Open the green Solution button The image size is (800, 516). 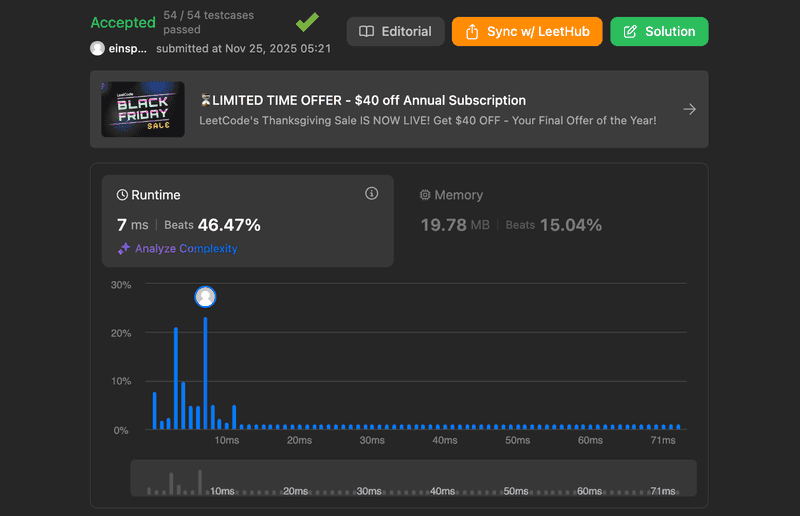coord(659,32)
